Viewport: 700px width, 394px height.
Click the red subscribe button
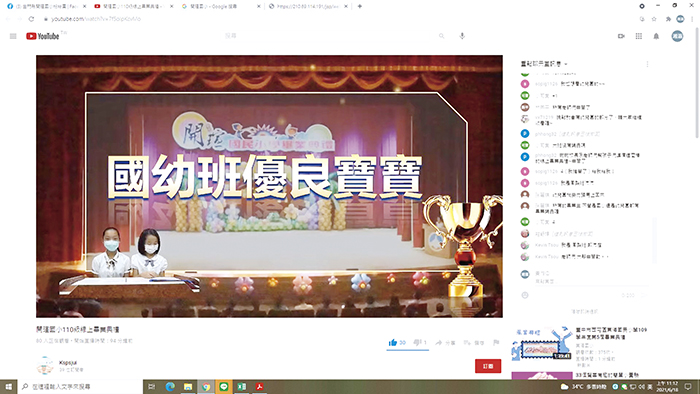tap(488, 366)
